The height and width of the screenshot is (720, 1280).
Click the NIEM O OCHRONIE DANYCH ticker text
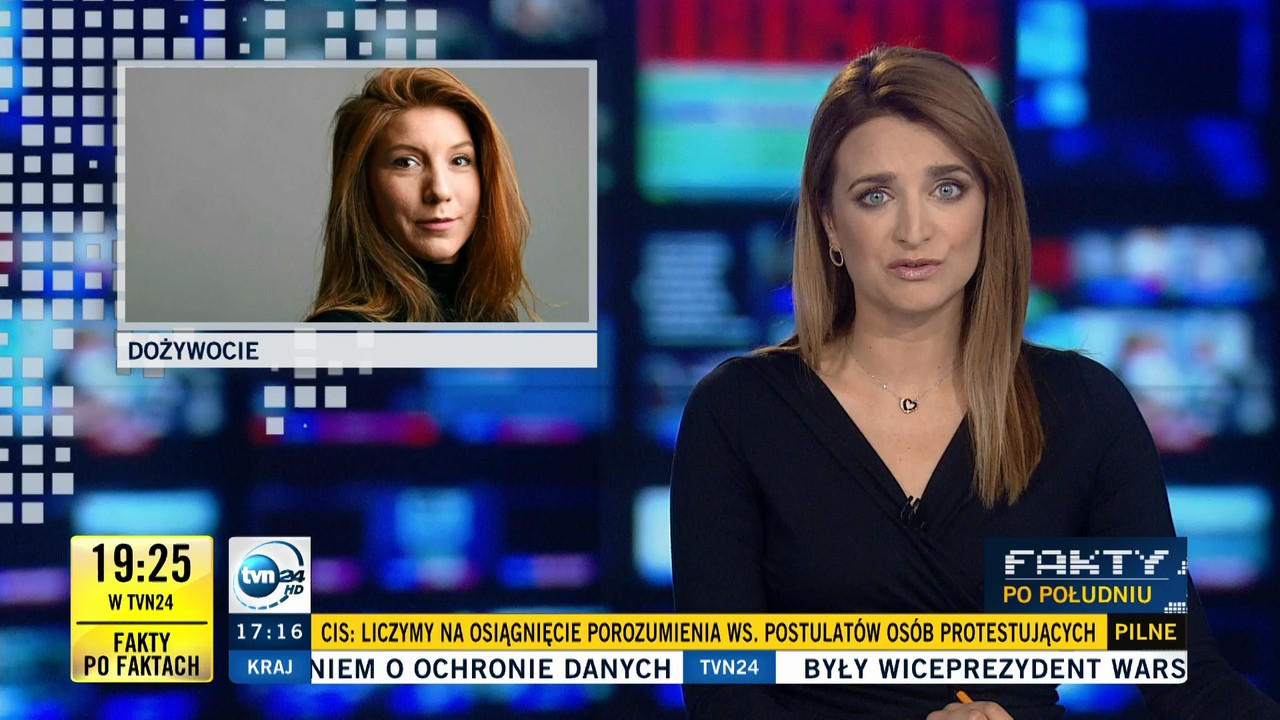pos(491,668)
